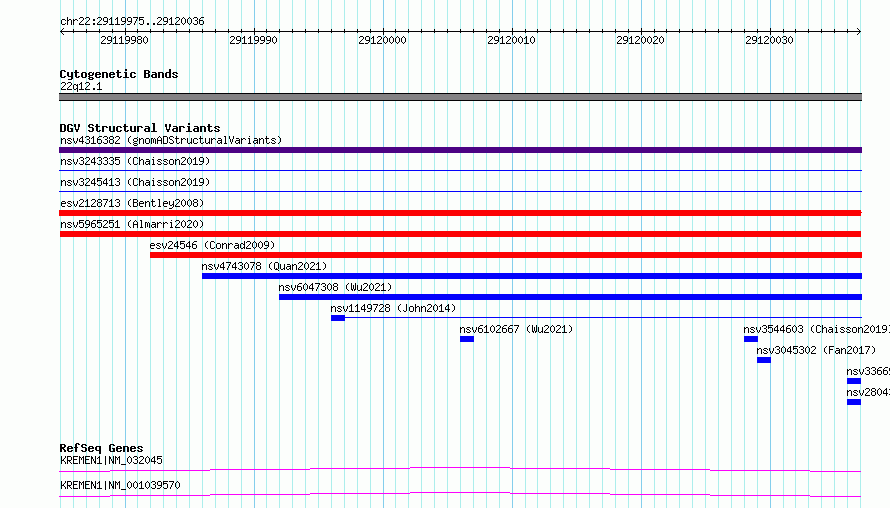890x508 pixels.
Task: Click the 22q12.1 band label
Action: pyautogui.click(x=81, y=86)
